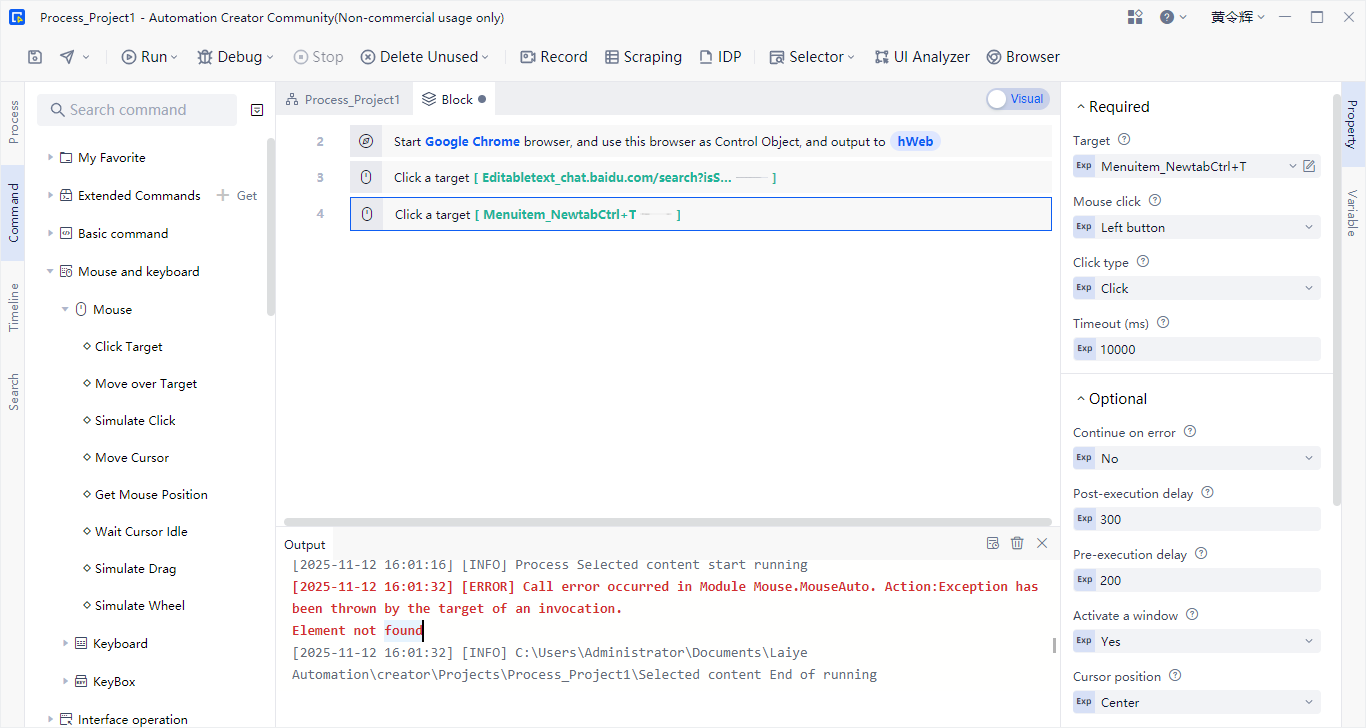Open the Scraping tool
The height and width of the screenshot is (728, 1366).
[643, 57]
